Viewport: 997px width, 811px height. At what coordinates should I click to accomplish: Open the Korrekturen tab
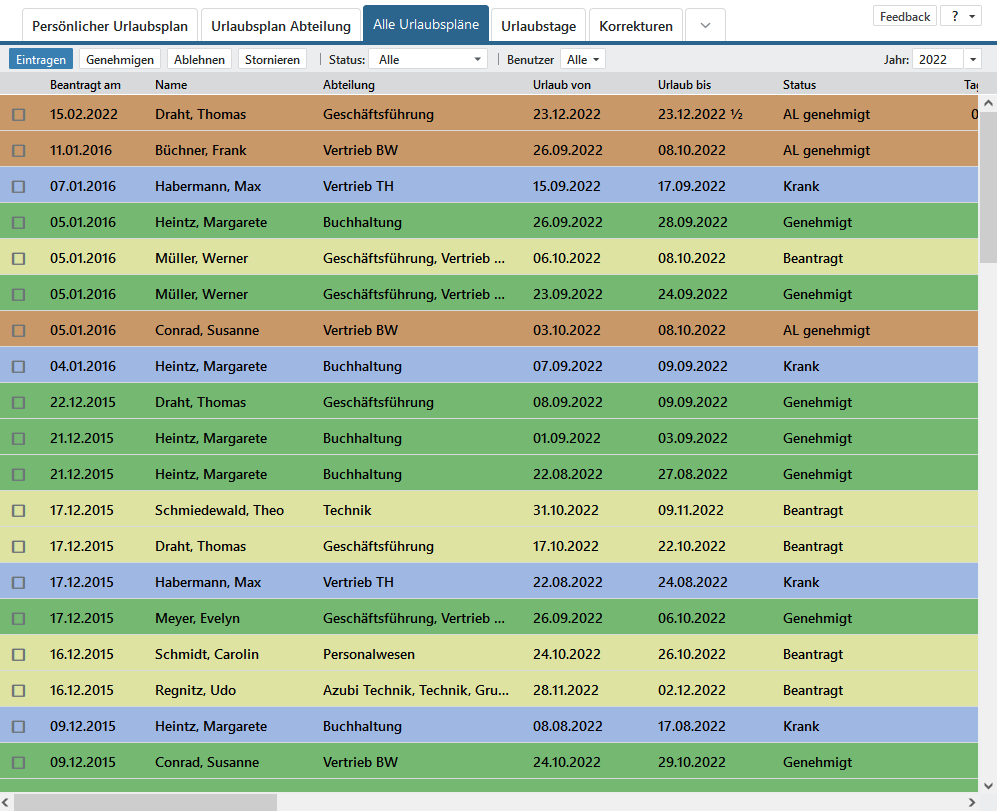636,26
